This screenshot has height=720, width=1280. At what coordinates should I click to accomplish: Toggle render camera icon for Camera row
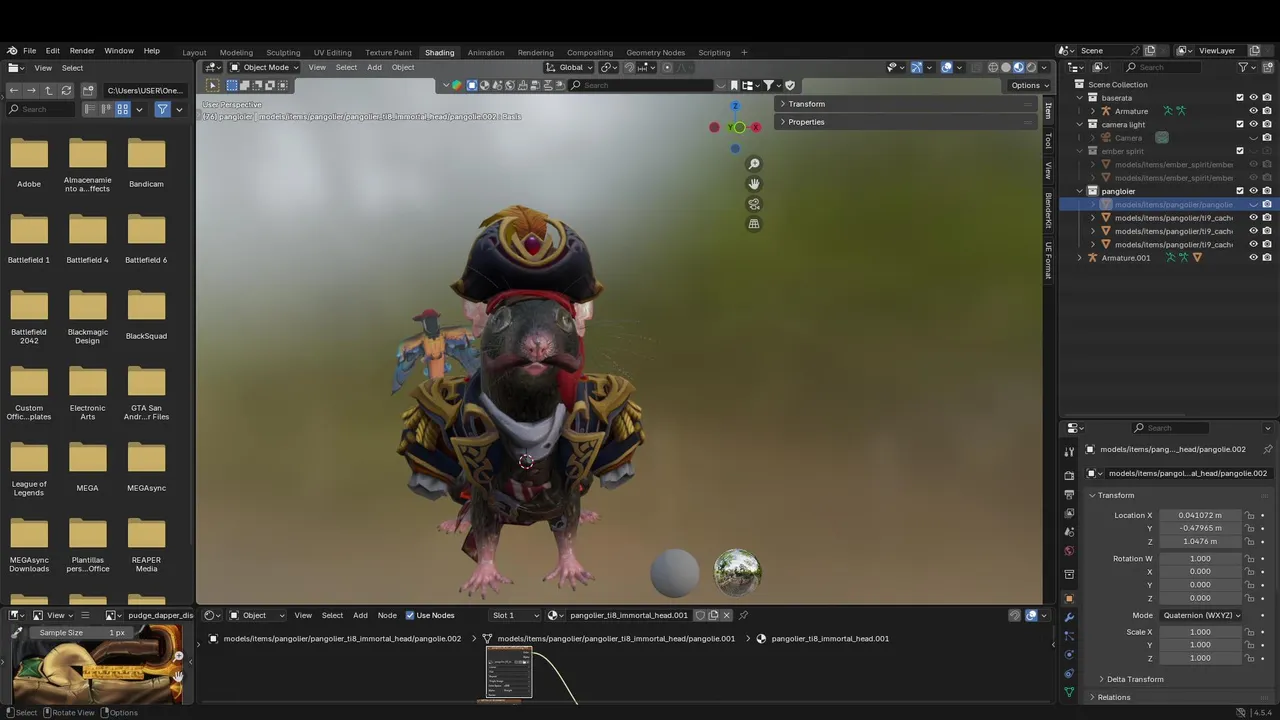tap(1267, 138)
